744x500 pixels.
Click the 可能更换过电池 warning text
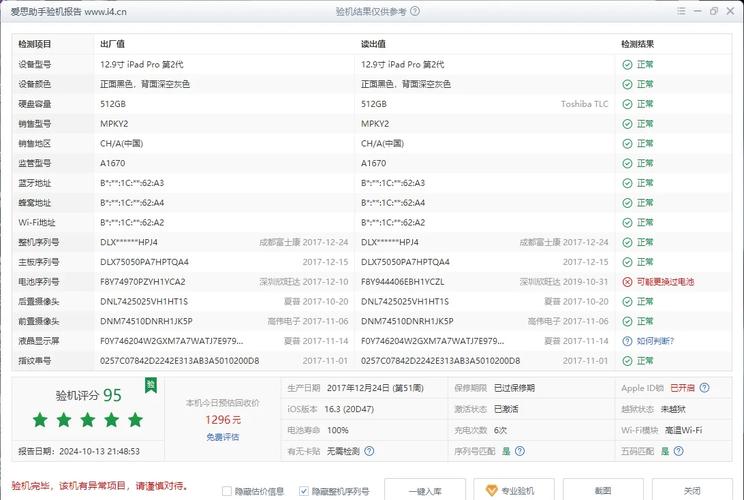(x=665, y=282)
